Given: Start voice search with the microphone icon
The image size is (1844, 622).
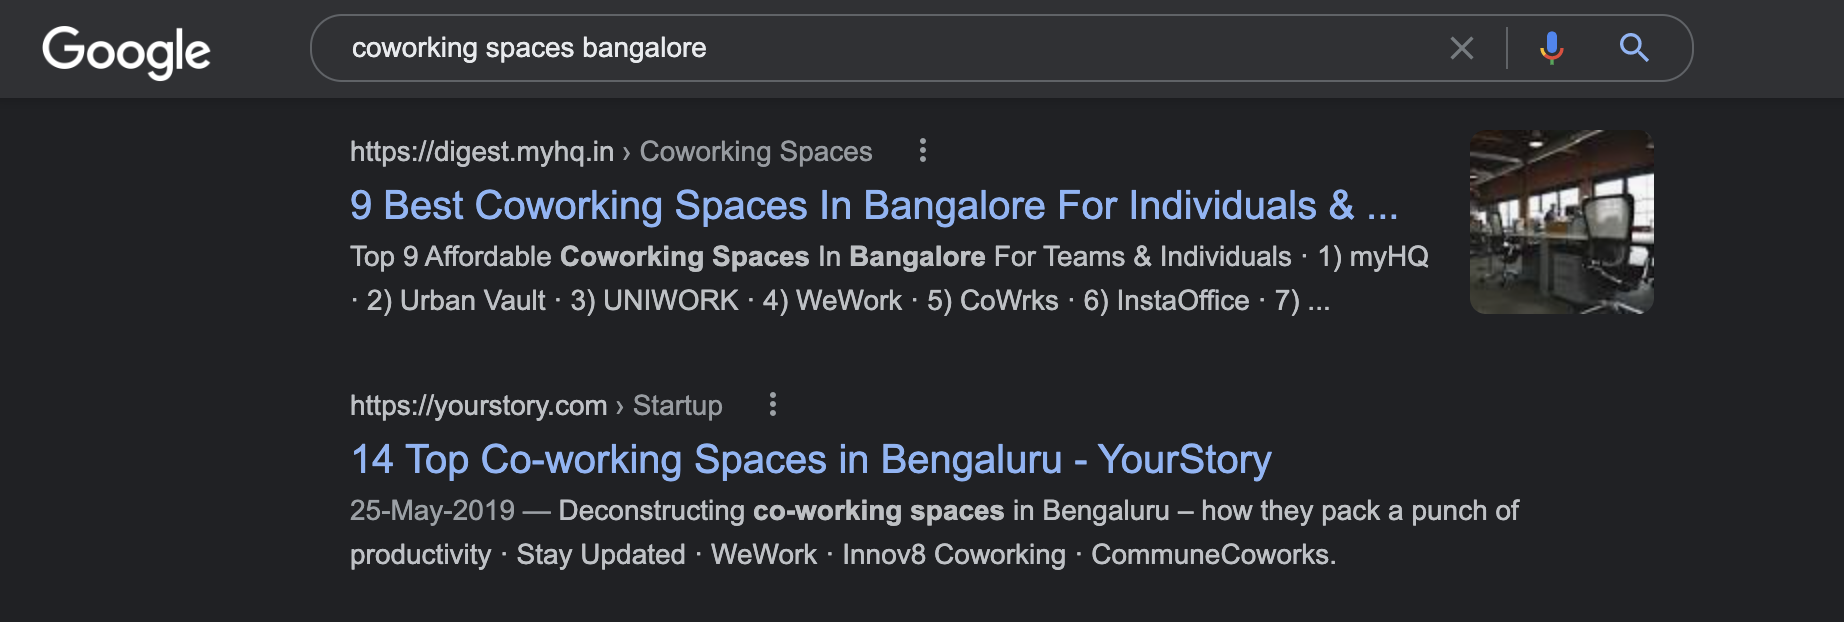Looking at the screenshot, I should tap(1551, 48).
